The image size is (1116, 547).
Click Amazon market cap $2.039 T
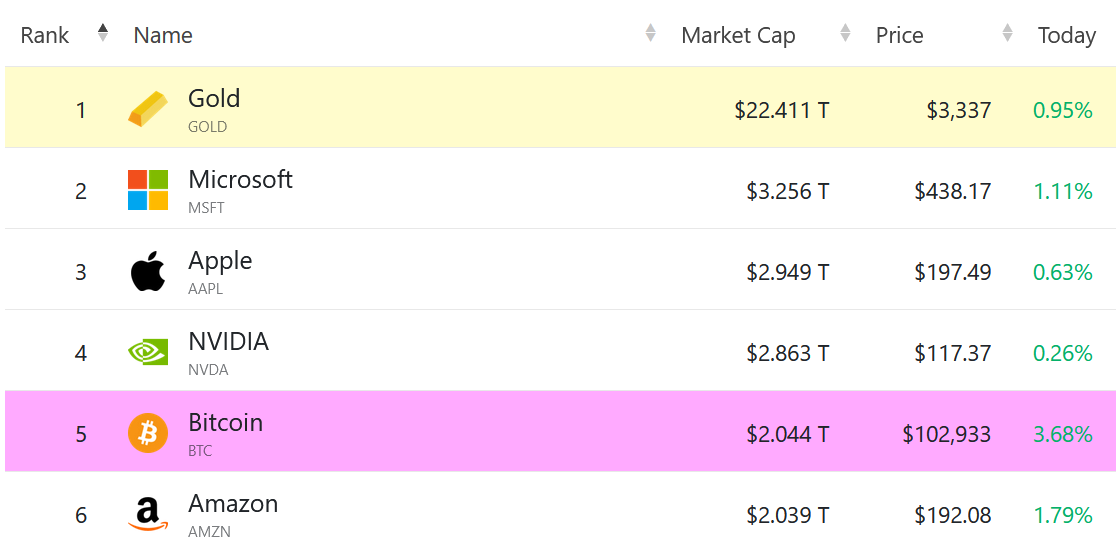coord(788,516)
